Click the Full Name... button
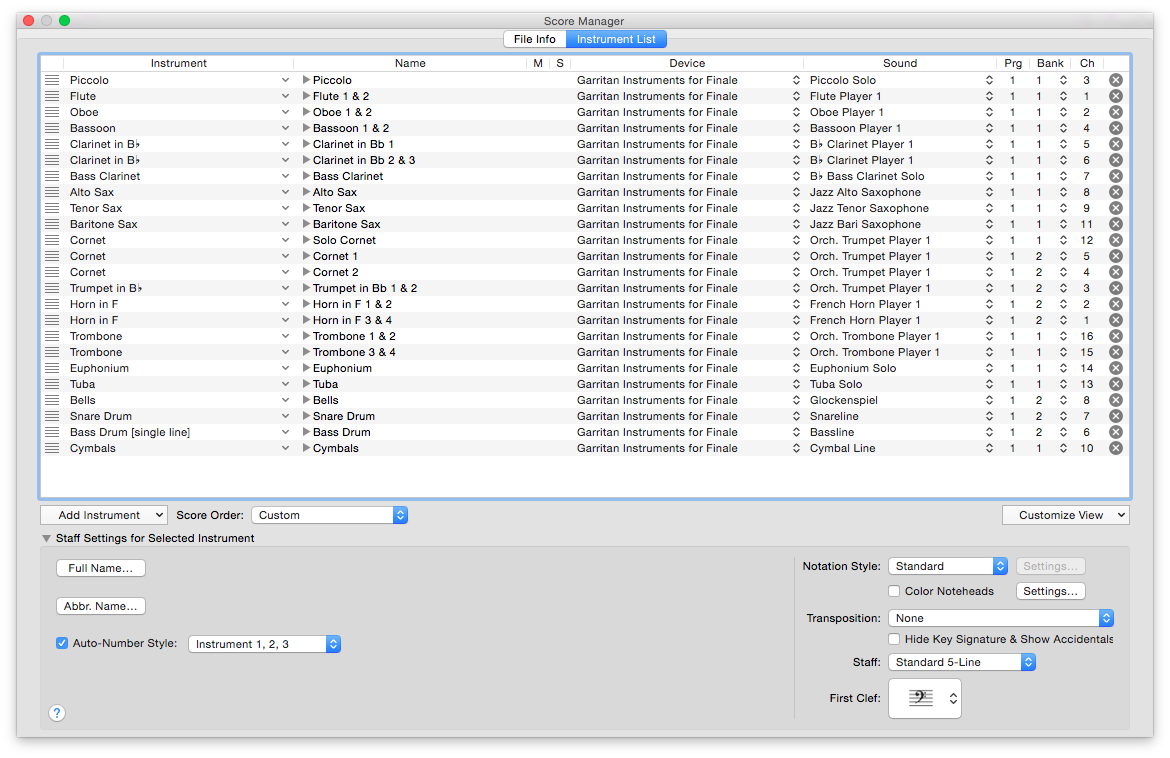The width and height of the screenshot is (1170, 758). 101,568
